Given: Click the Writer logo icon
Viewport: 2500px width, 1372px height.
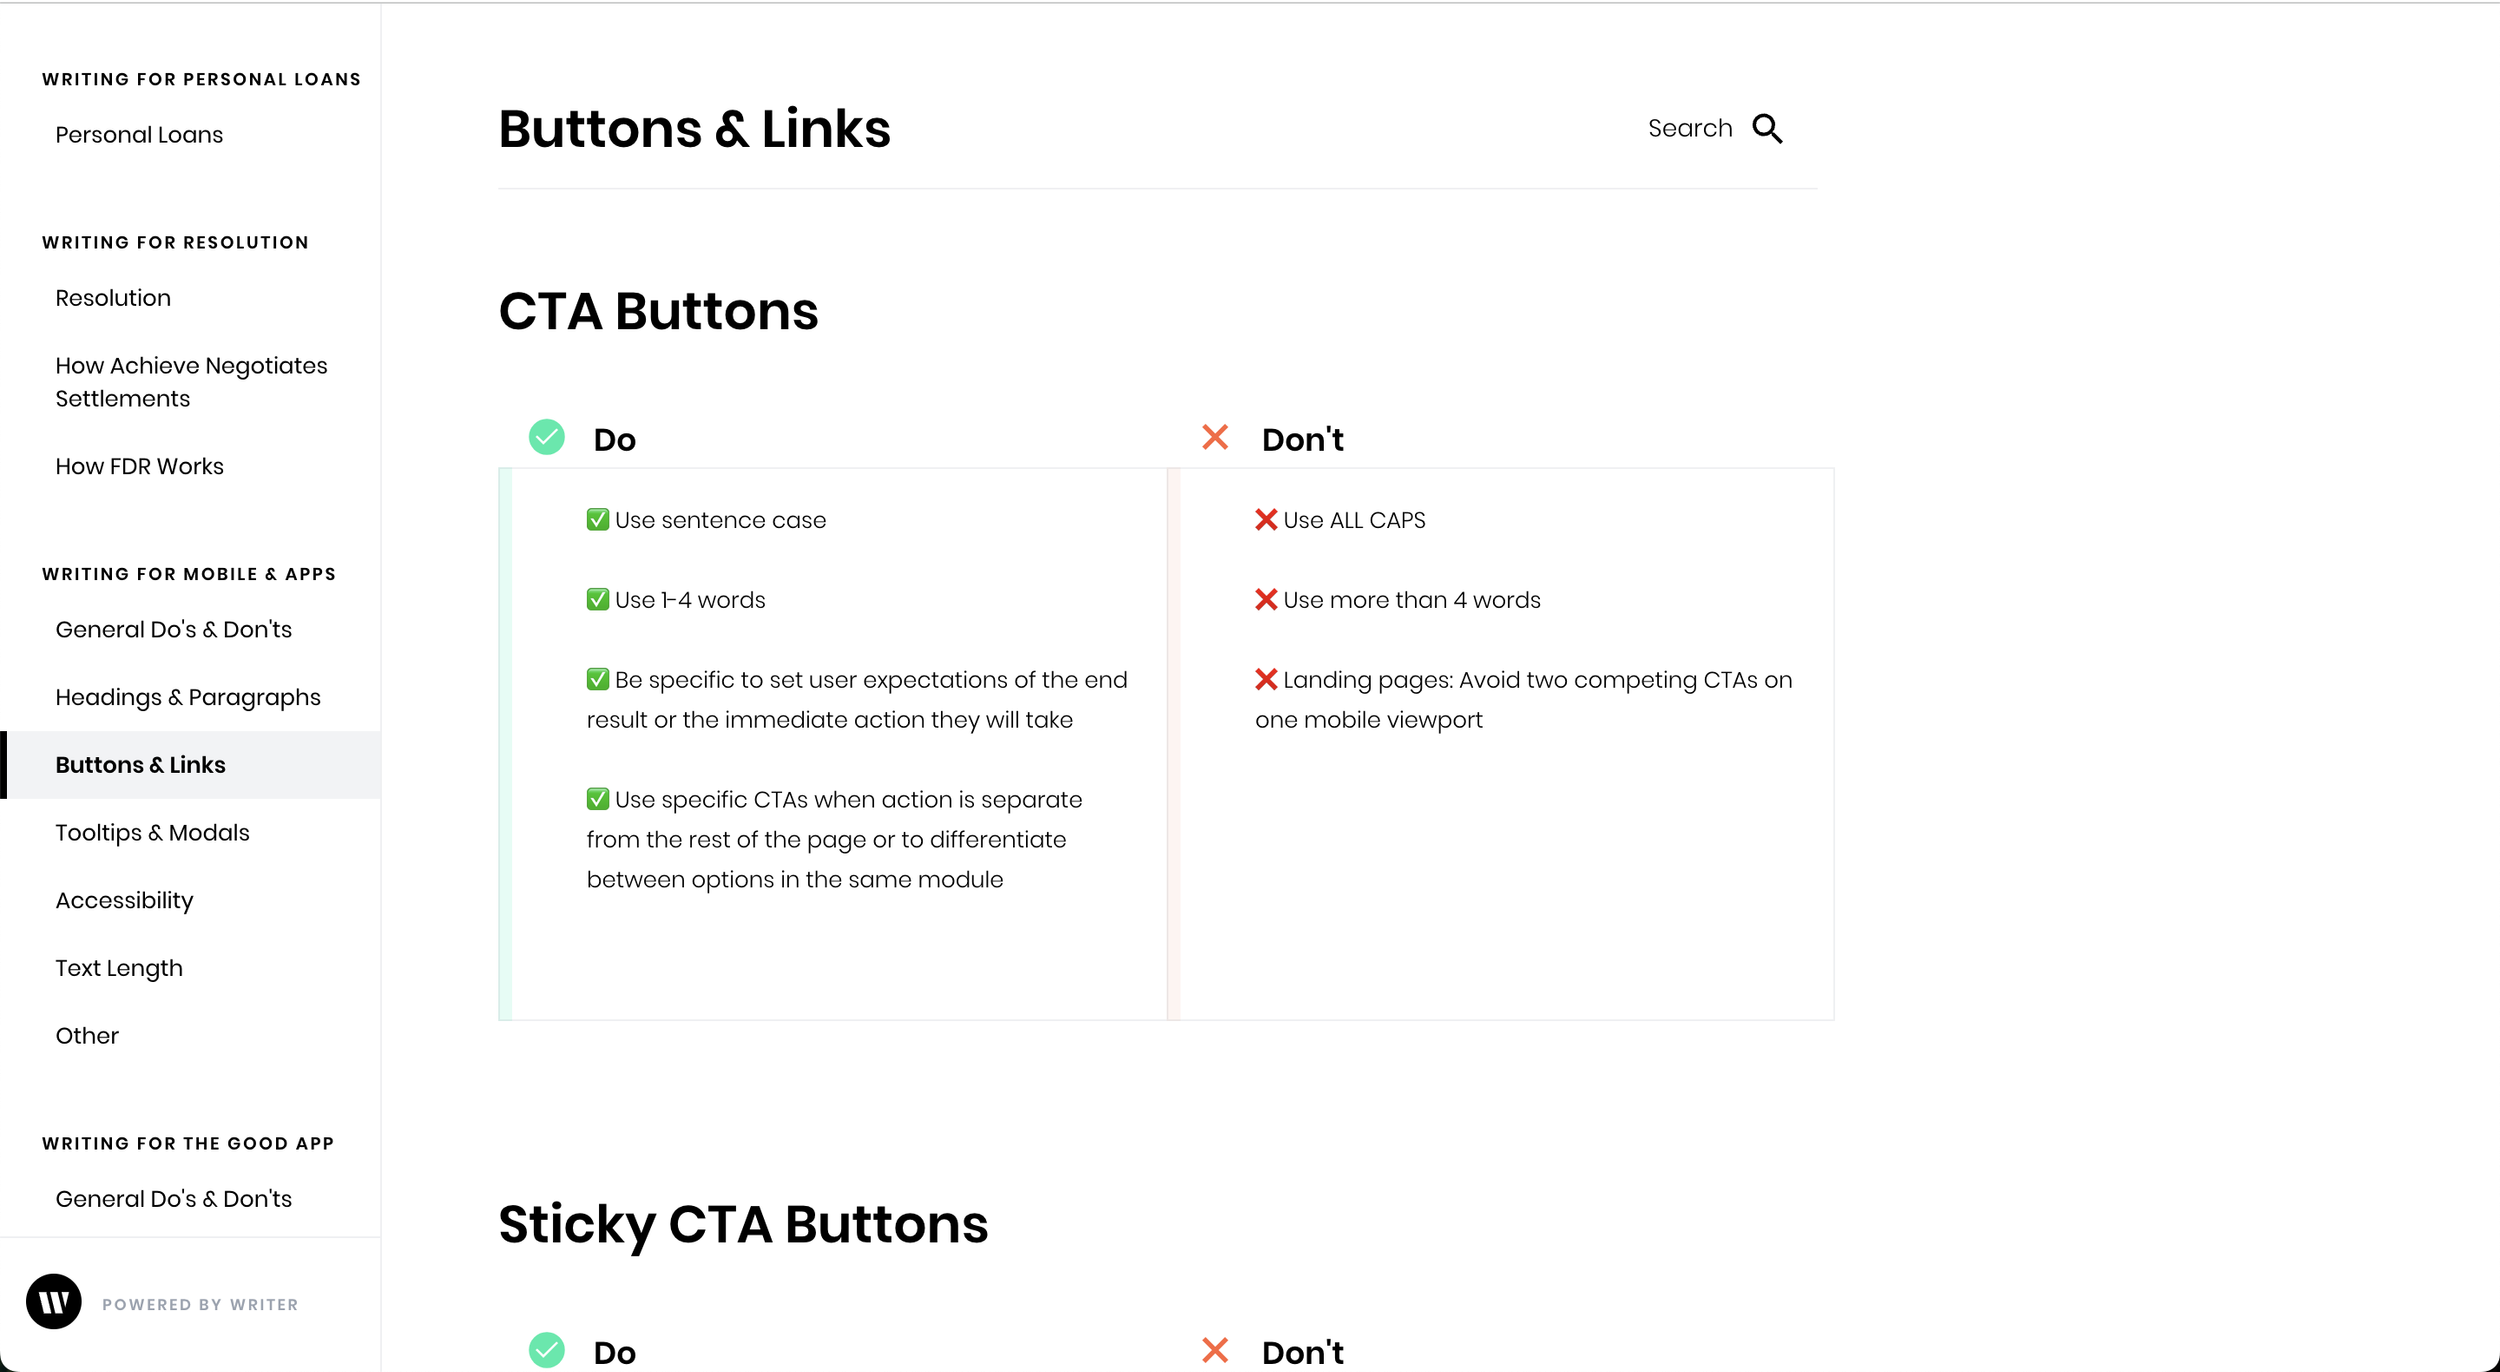Looking at the screenshot, I should tap(54, 1301).
